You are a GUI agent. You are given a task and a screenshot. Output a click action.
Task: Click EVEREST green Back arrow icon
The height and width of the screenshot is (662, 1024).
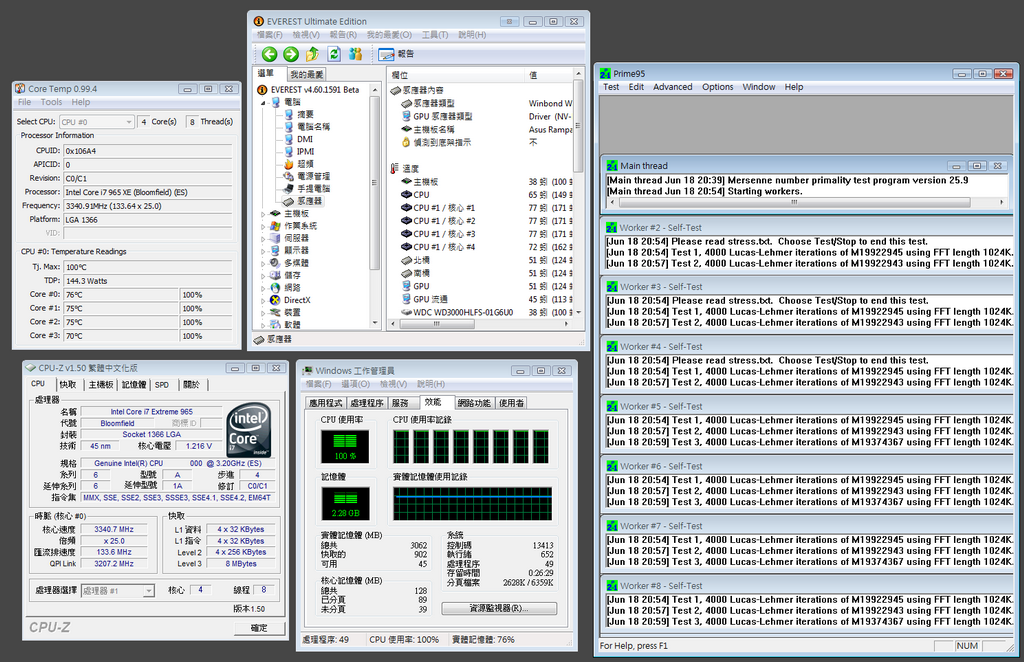(270, 54)
